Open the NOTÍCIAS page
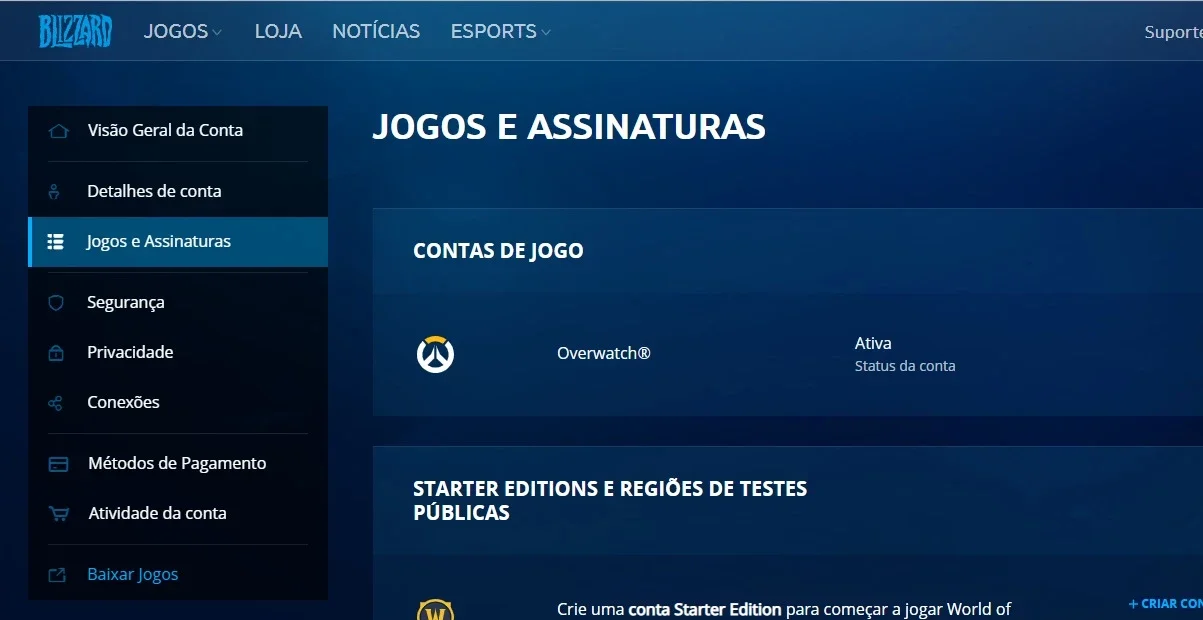 pyautogui.click(x=376, y=31)
